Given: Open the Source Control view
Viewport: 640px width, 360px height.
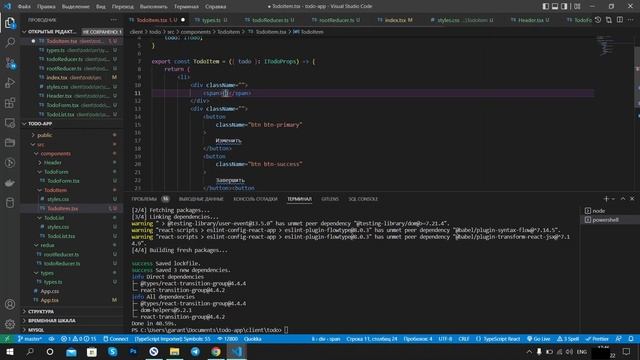Looking at the screenshot, I should tap(10, 63).
